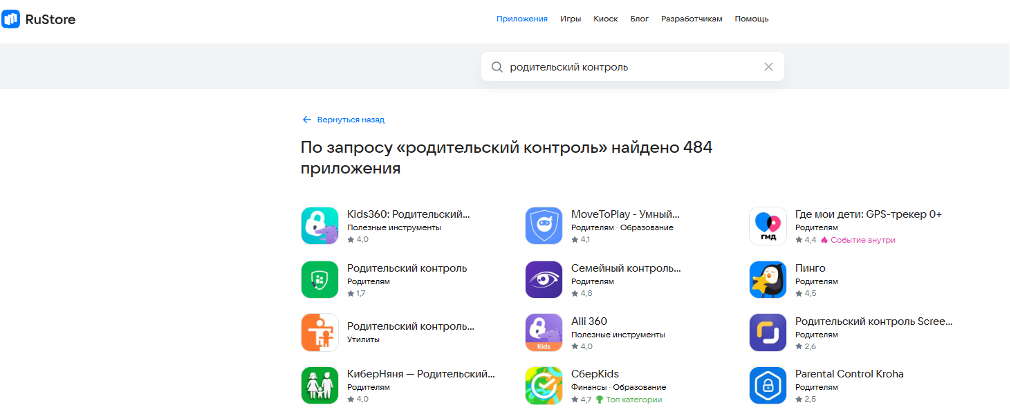
Task: Open КиберНяня — Родительский app title
Action: click(x=421, y=374)
